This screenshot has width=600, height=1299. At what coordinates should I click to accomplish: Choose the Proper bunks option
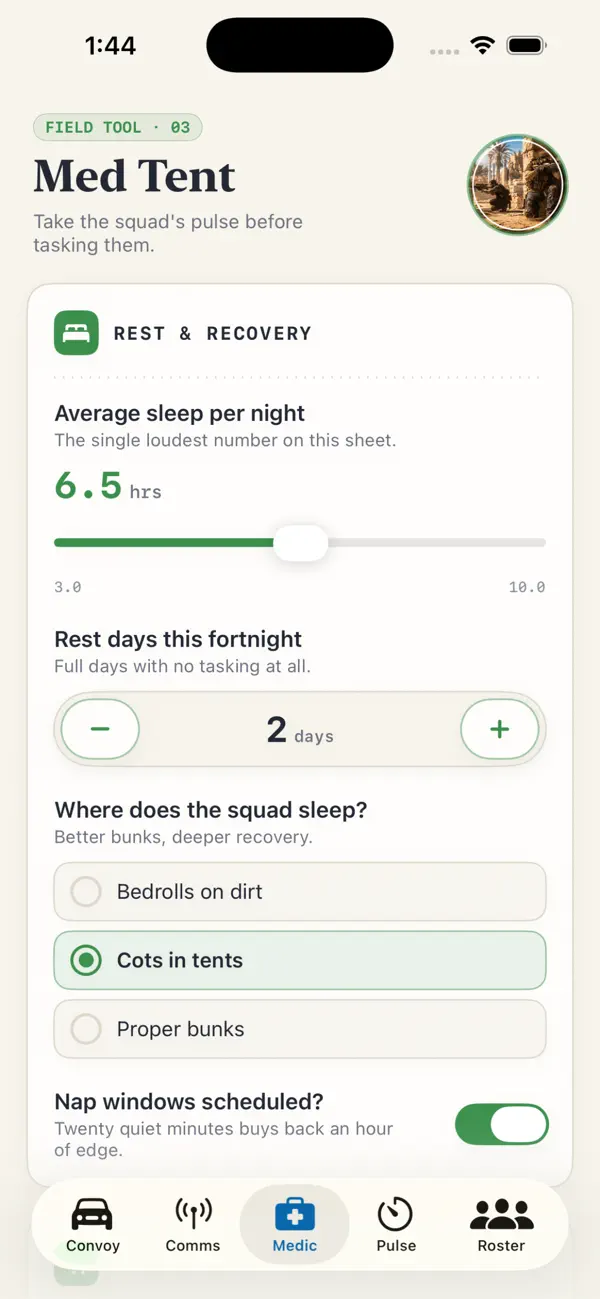click(x=300, y=1029)
